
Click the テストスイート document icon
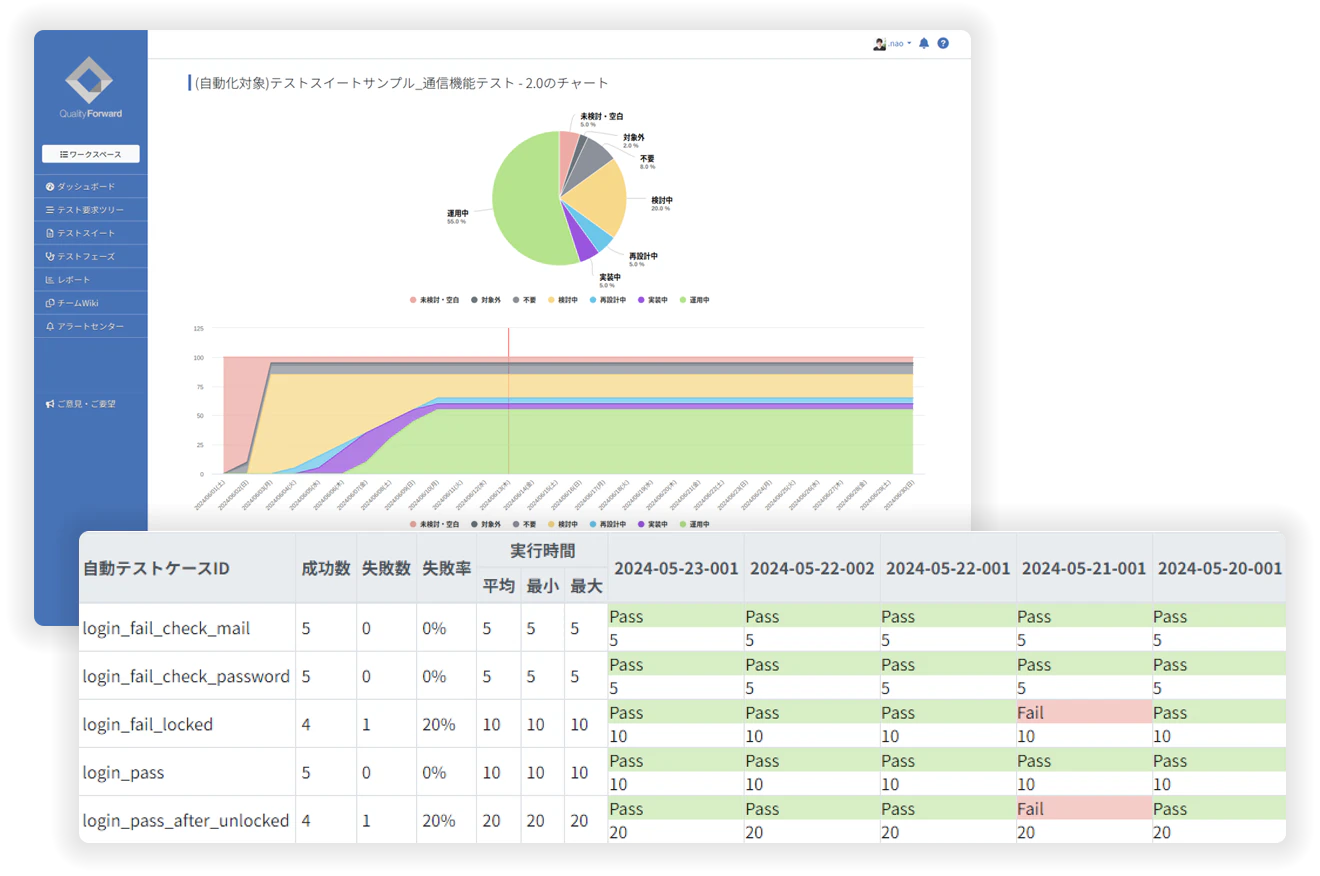(50, 233)
